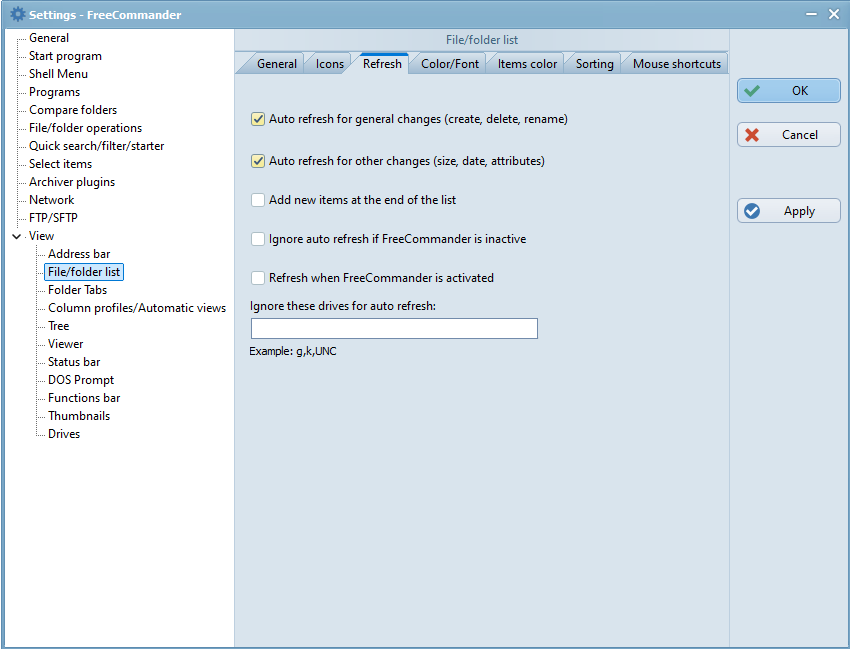Open the Items color tab

(527, 63)
